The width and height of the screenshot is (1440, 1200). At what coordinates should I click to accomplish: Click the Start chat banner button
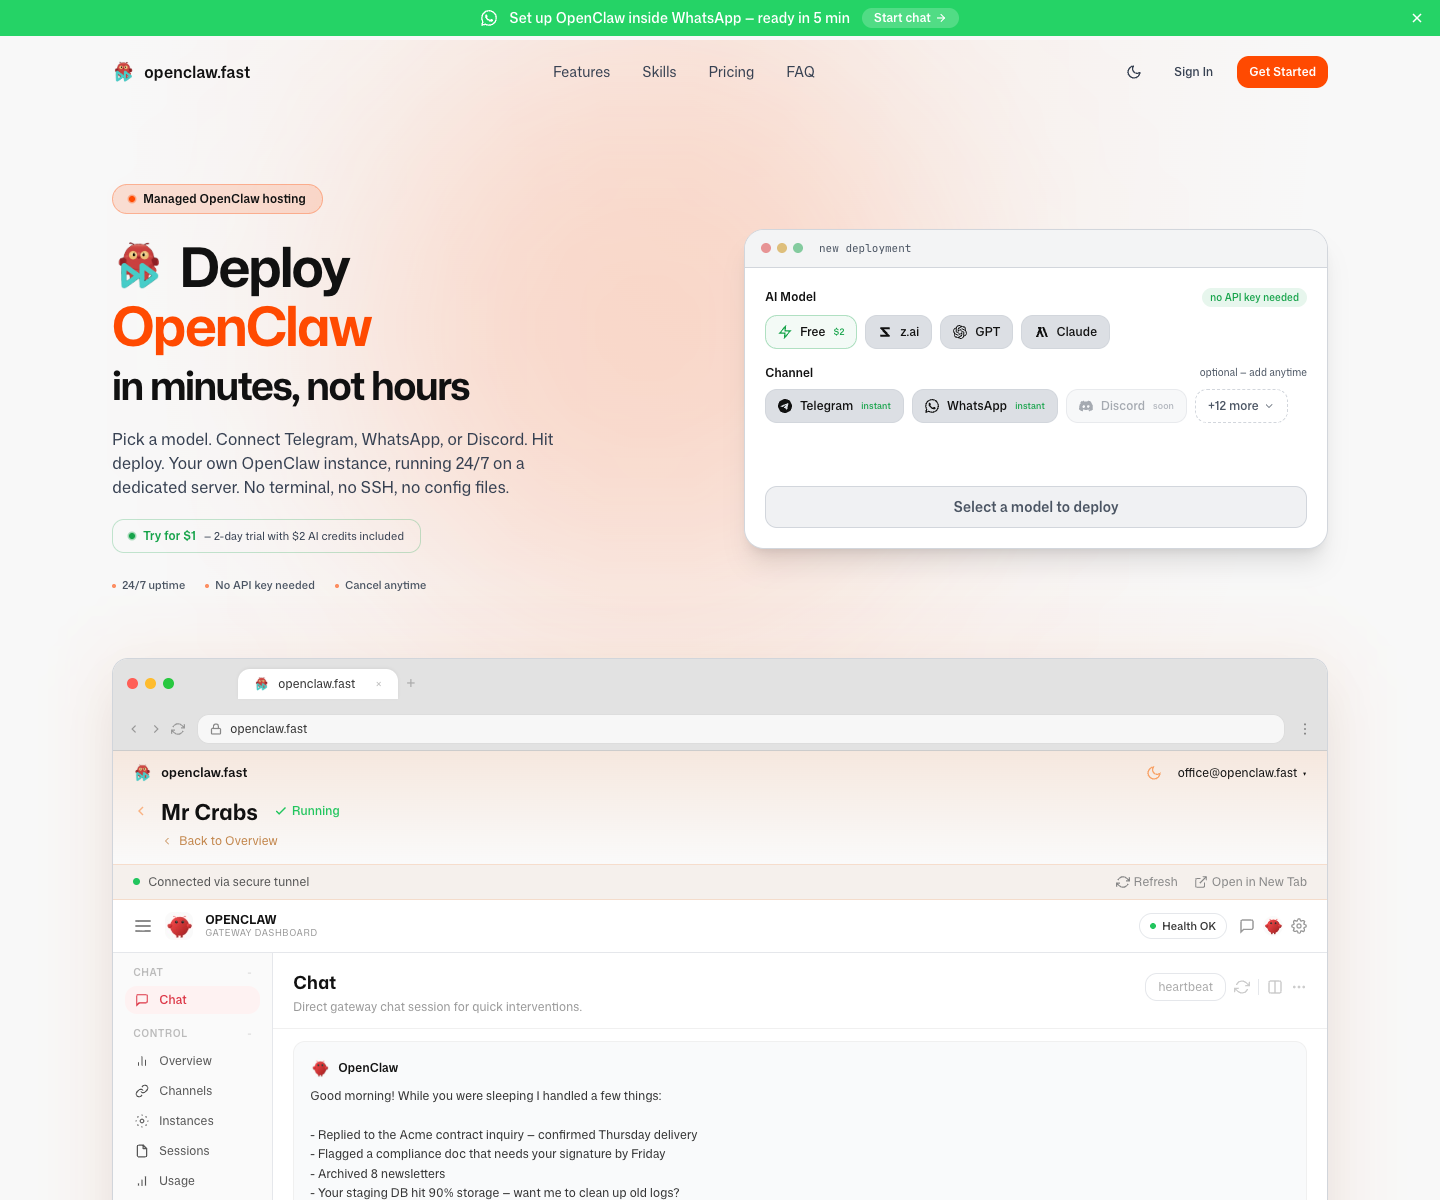pyautogui.click(x=910, y=18)
